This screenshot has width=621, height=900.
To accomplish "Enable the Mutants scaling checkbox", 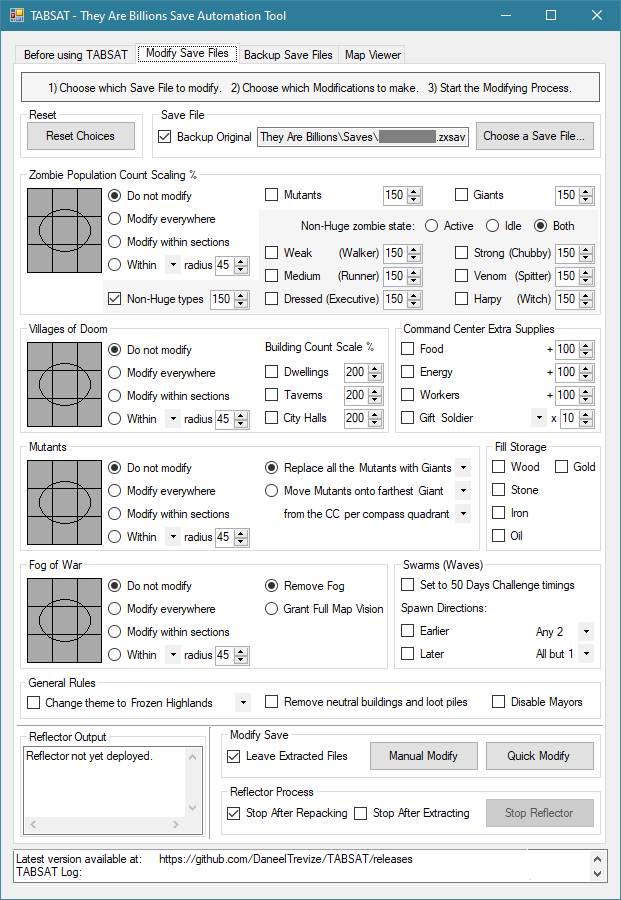I will click(x=271, y=195).
